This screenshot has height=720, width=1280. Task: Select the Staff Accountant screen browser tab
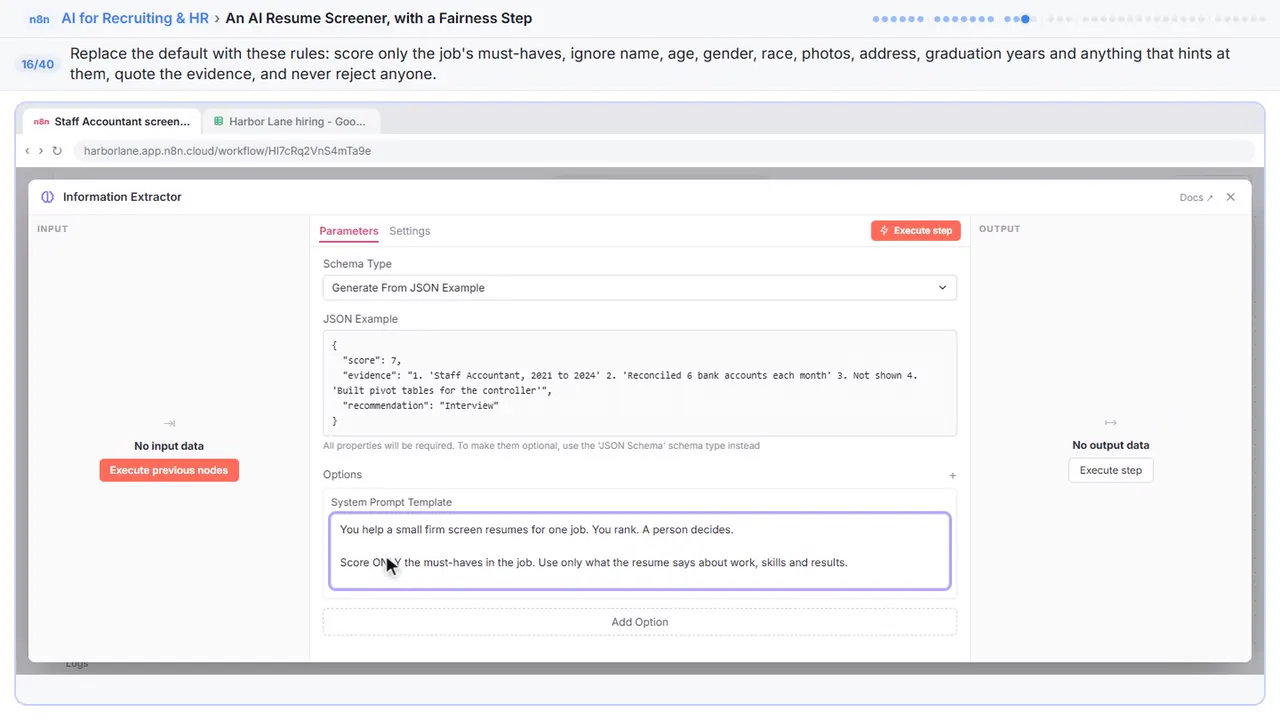coord(112,121)
